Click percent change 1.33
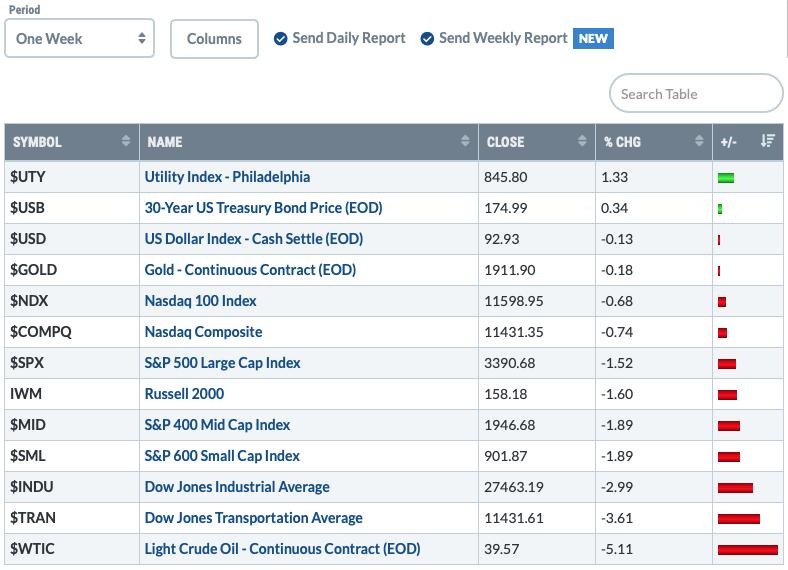Image resolution: width=788 pixels, height=570 pixels. [x=614, y=177]
